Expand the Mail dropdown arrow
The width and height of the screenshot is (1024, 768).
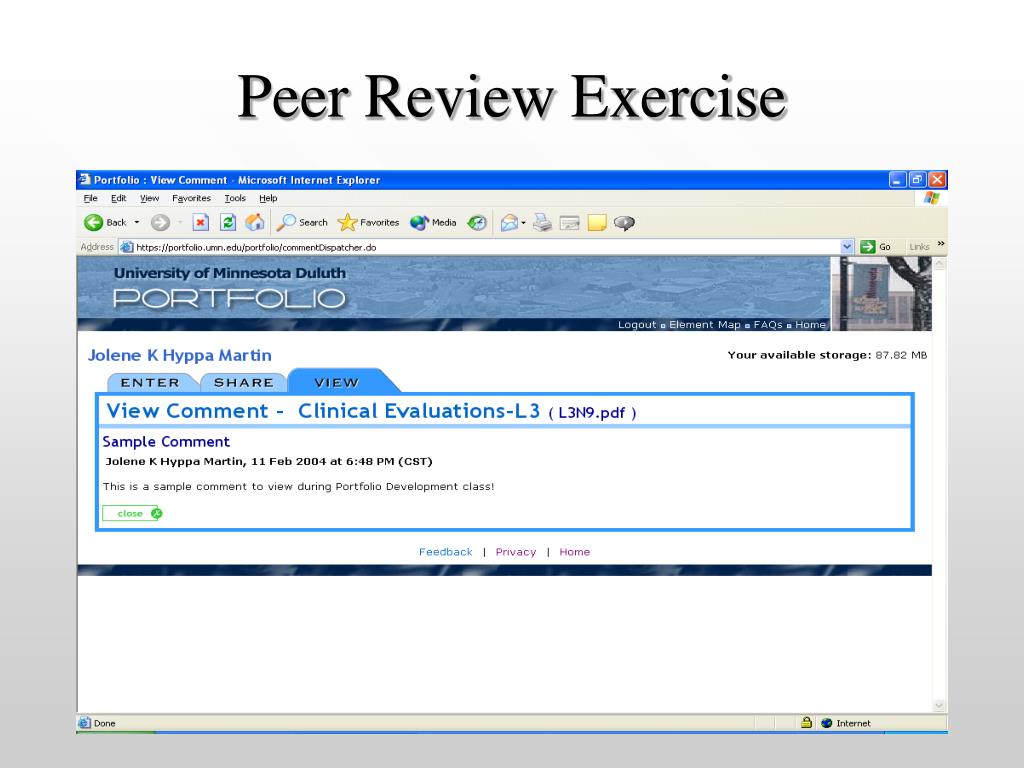(524, 223)
